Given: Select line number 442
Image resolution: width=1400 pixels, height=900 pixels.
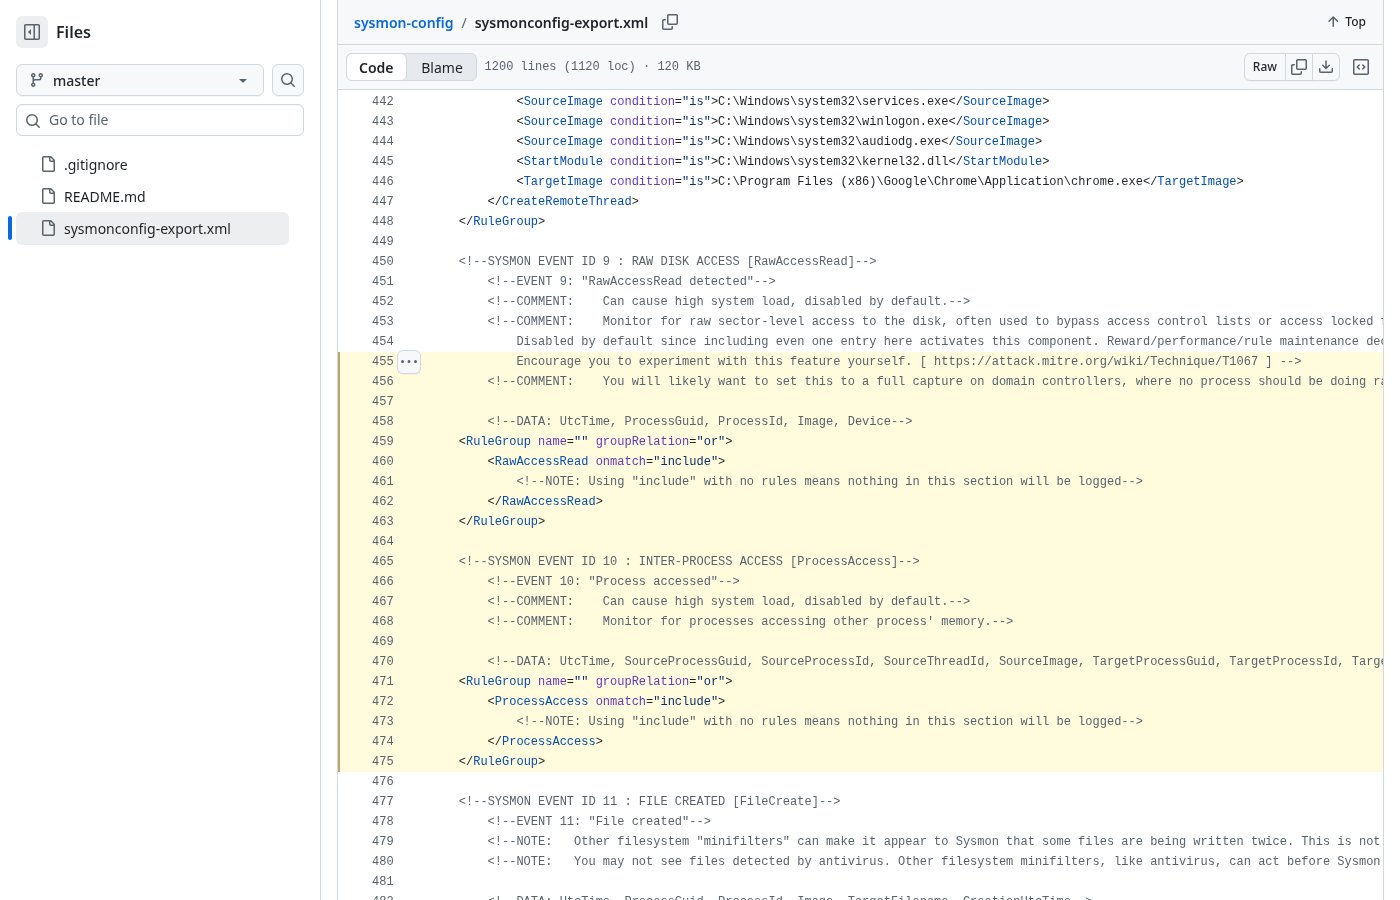Looking at the screenshot, I should pyautogui.click(x=382, y=101).
